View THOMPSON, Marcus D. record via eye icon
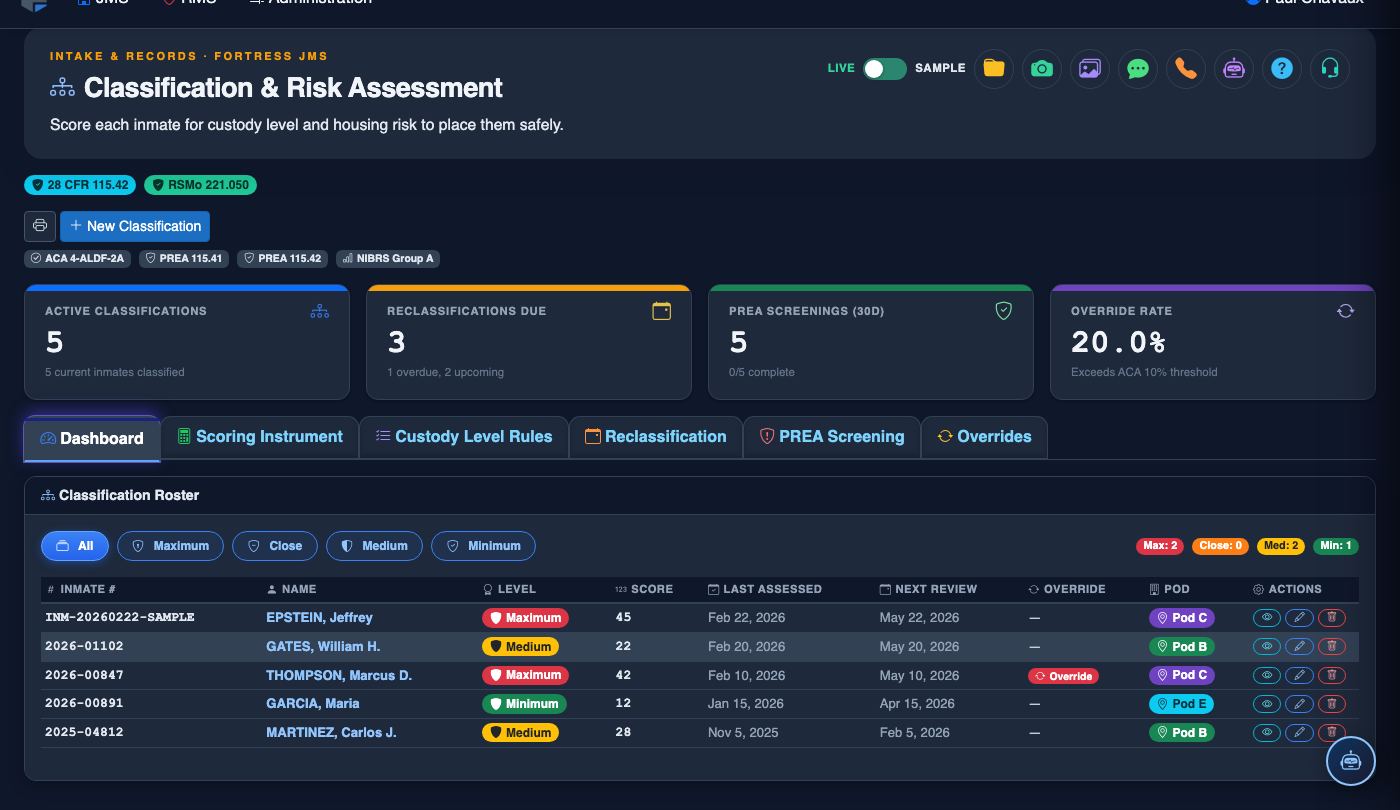This screenshot has width=1400, height=810. pyautogui.click(x=1267, y=676)
